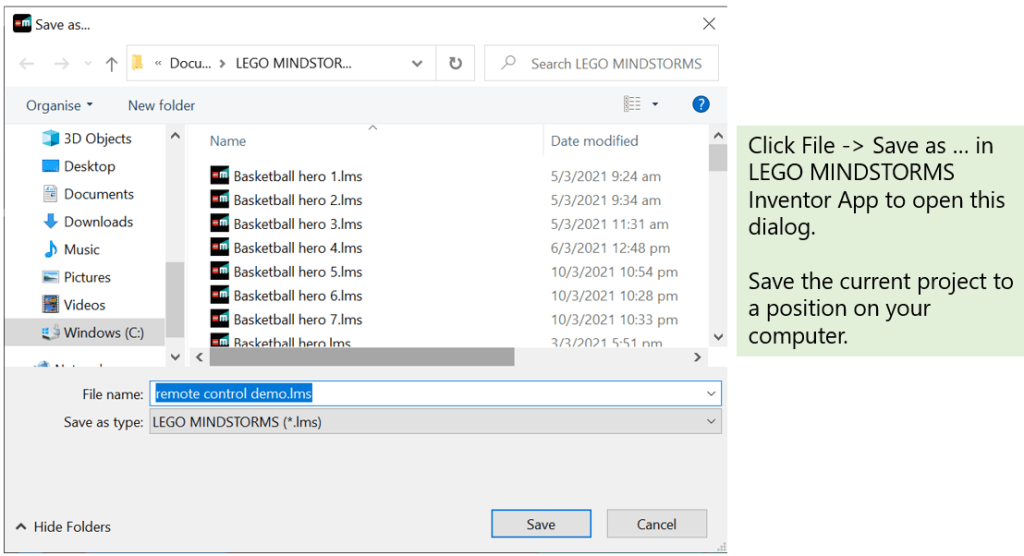
Task: Click the Save button
Action: [x=541, y=524]
